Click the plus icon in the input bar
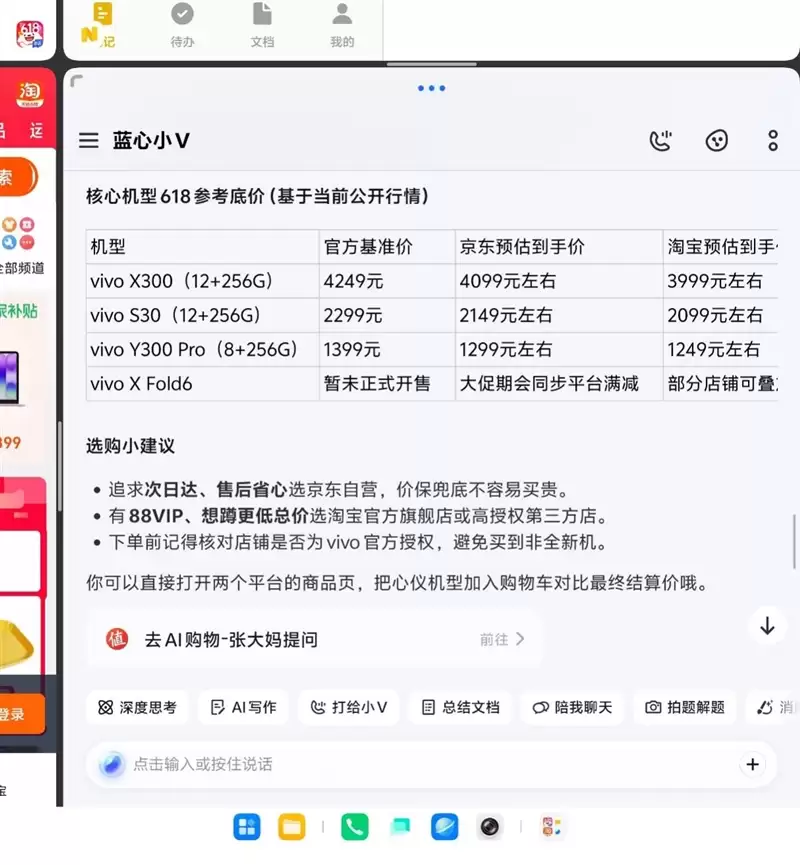 pos(753,764)
